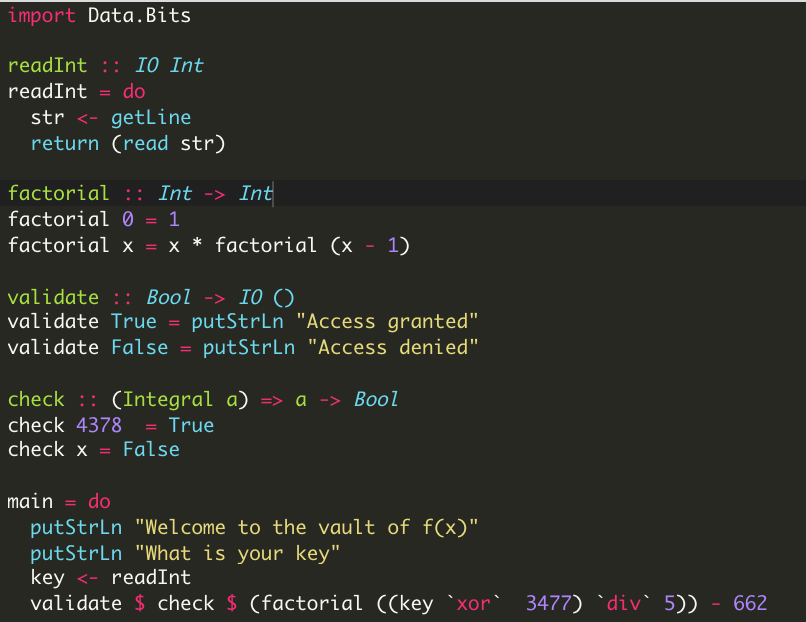This screenshot has width=806, height=622.
Task: Place cursor on the Integral constraint in check
Action: 167,399
